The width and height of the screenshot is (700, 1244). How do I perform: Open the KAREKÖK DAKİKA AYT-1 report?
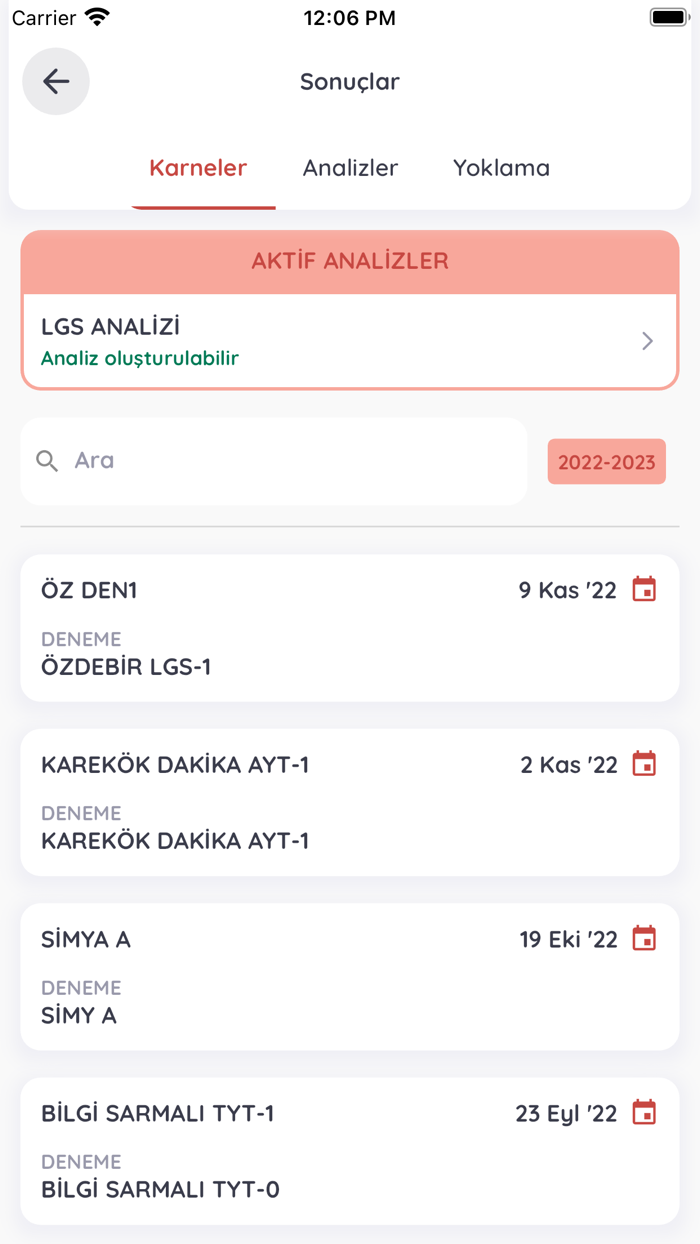[350, 802]
